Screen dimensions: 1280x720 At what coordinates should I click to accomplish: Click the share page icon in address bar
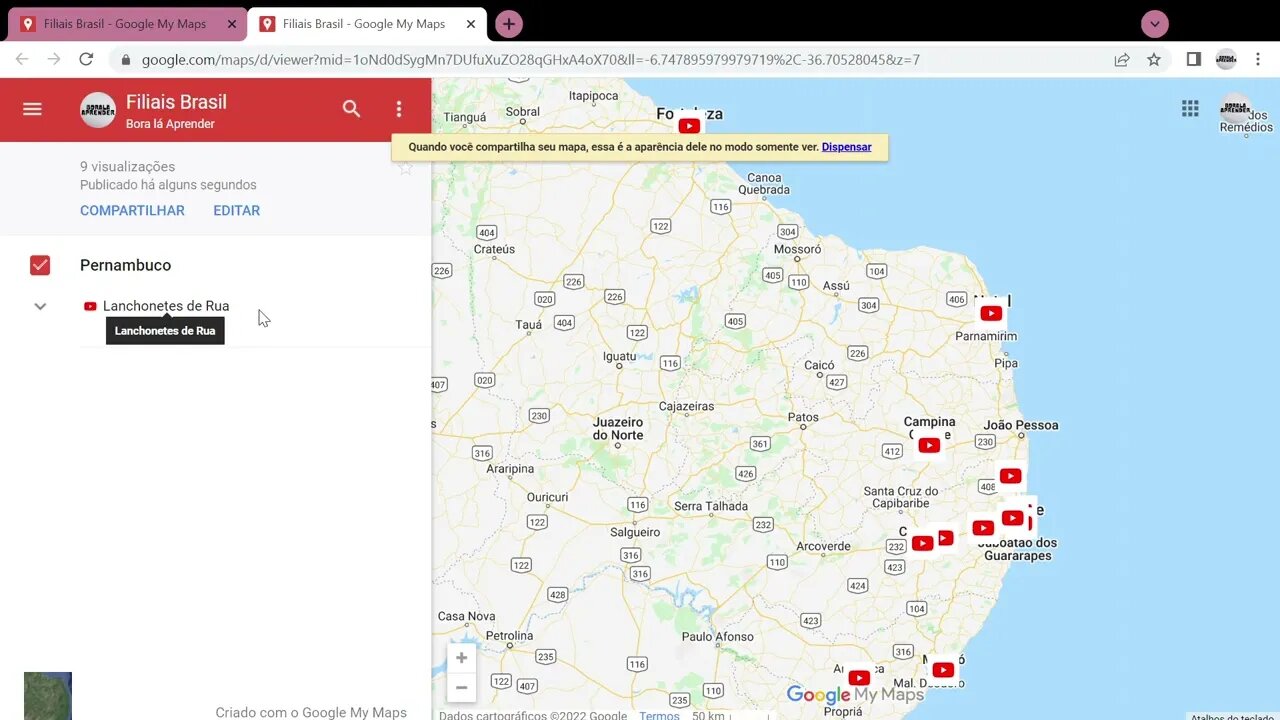(x=1122, y=60)
